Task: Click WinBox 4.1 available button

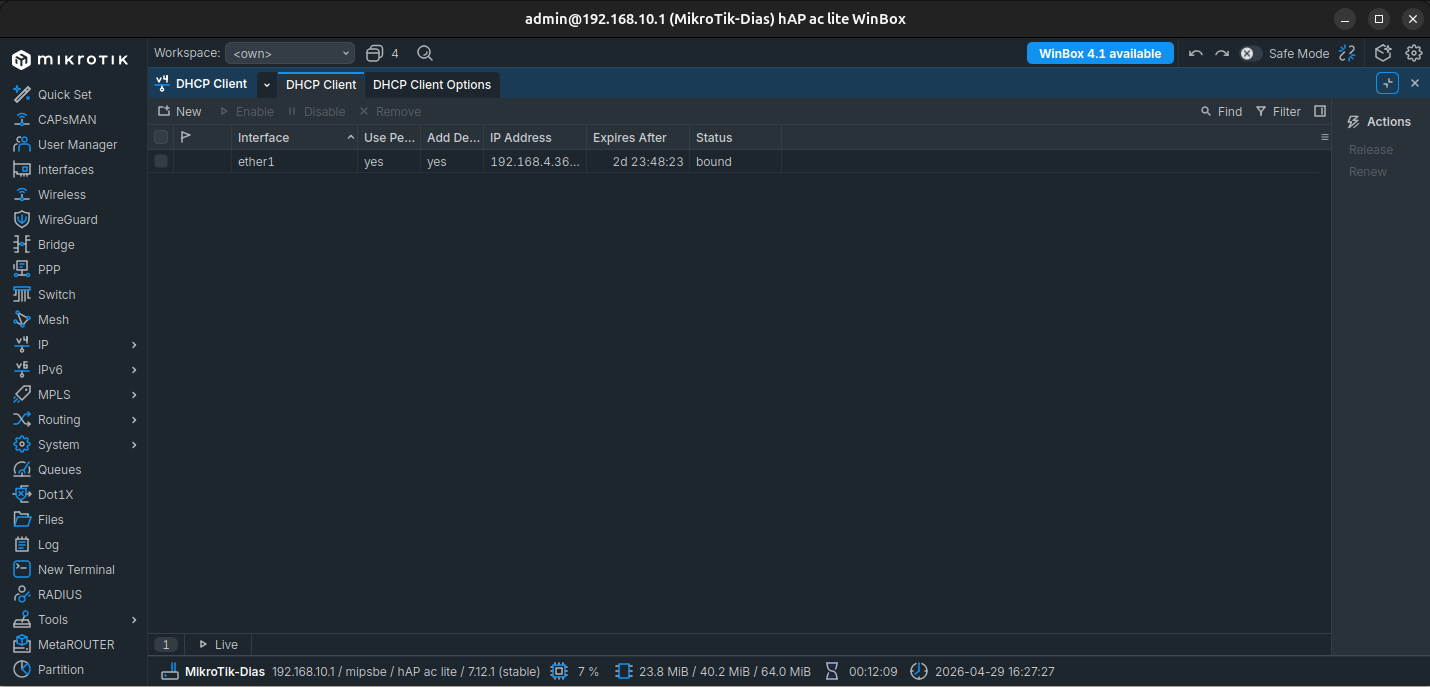Action: tap(1100, 53)
